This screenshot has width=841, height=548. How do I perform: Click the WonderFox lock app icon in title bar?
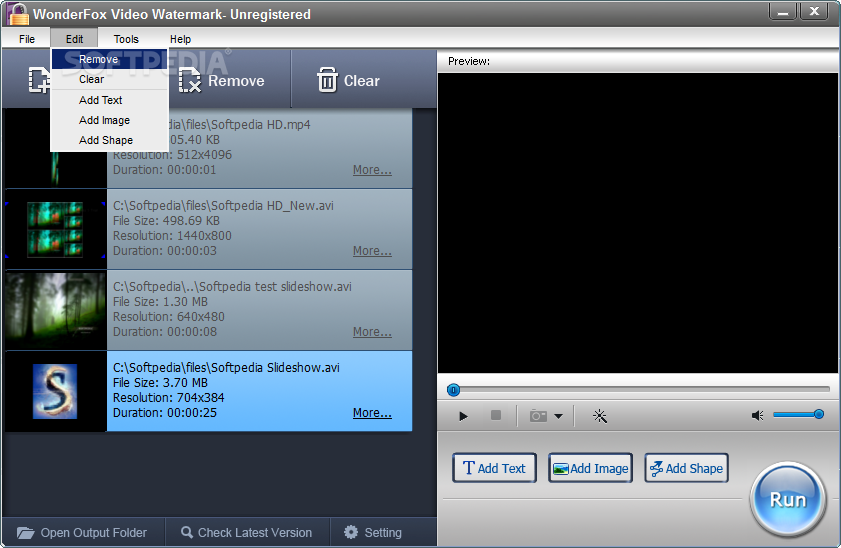[18, 13]
